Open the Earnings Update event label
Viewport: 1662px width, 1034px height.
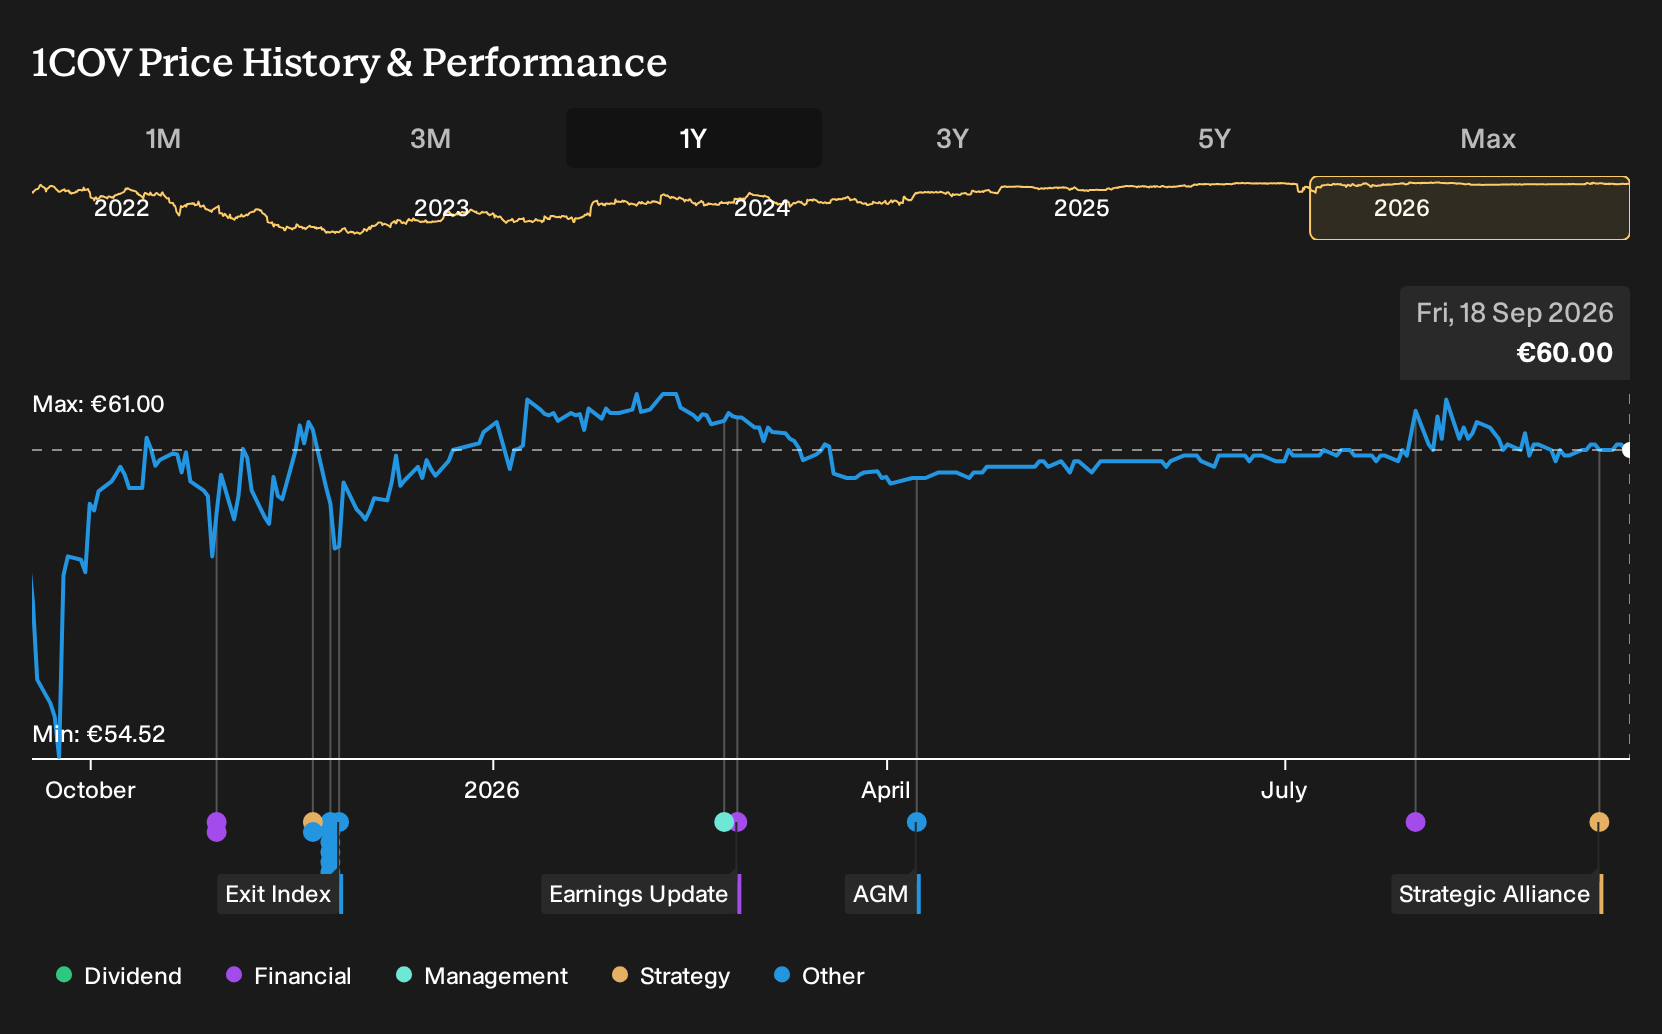640,894
